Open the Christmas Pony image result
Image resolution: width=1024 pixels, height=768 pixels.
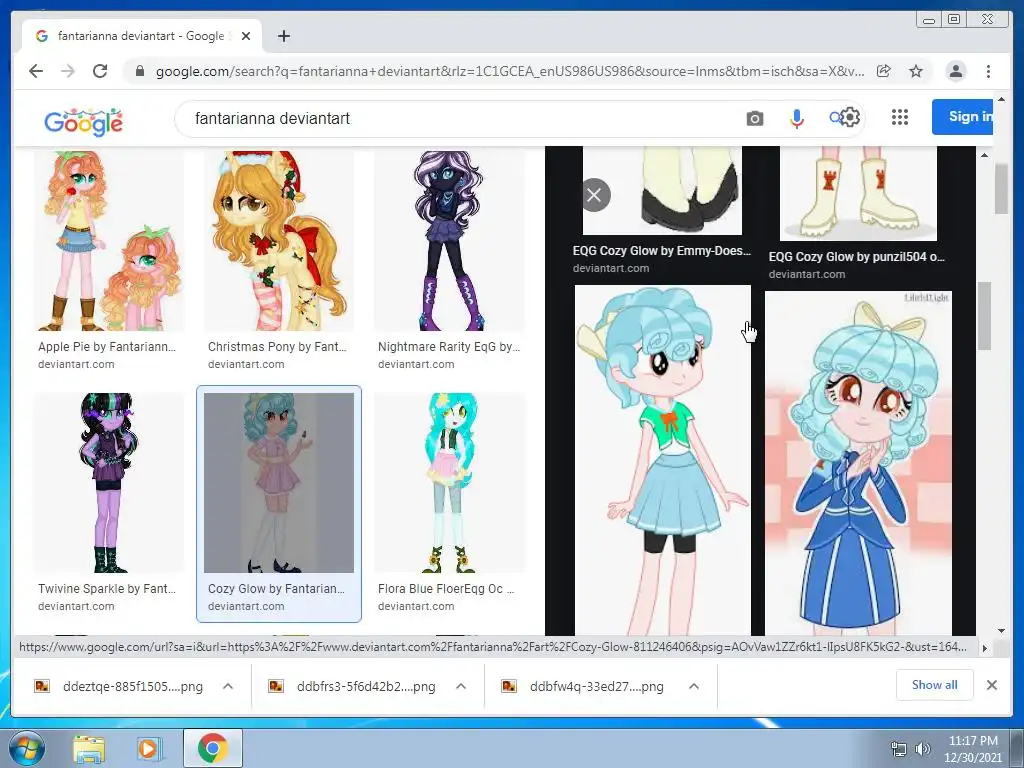(x=279, y=240)
